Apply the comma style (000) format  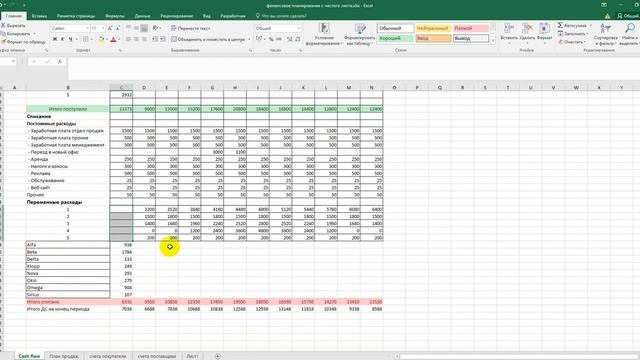click(x=279, y=39)
